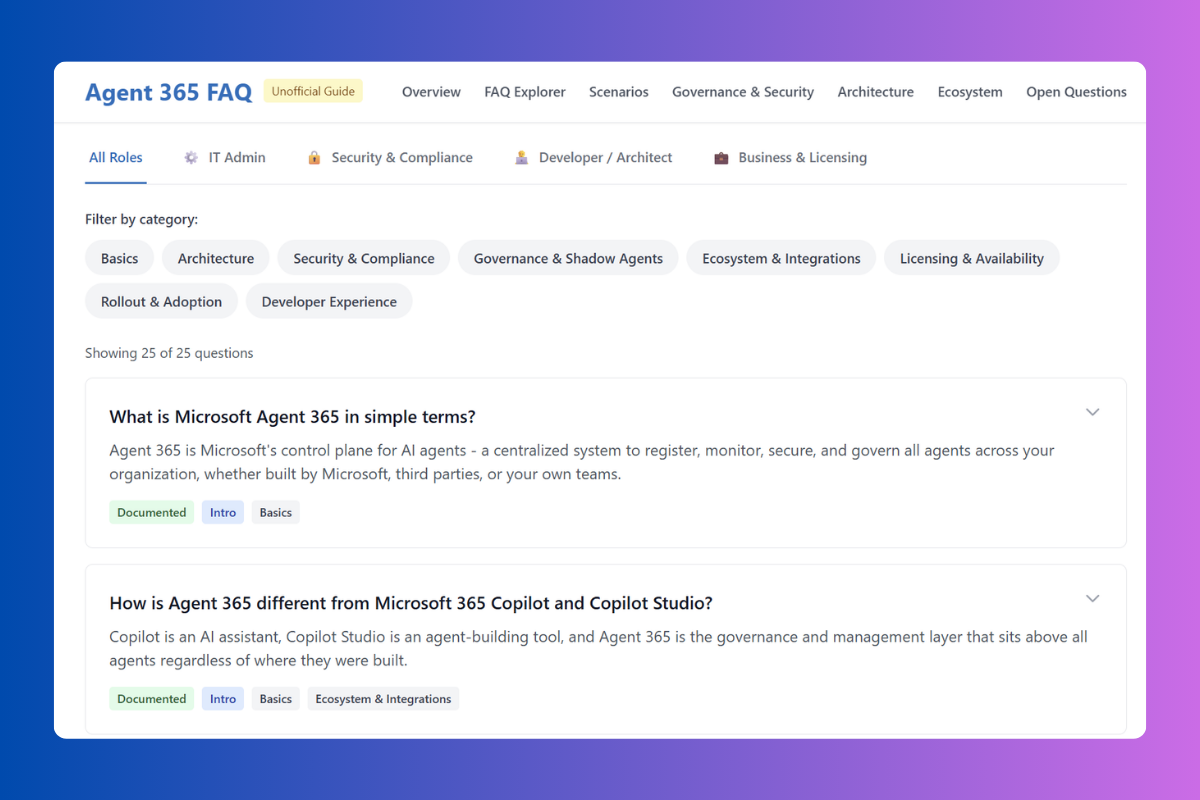
Task: Click the gear icon beside IT Admin
Action: pos(189,157)
